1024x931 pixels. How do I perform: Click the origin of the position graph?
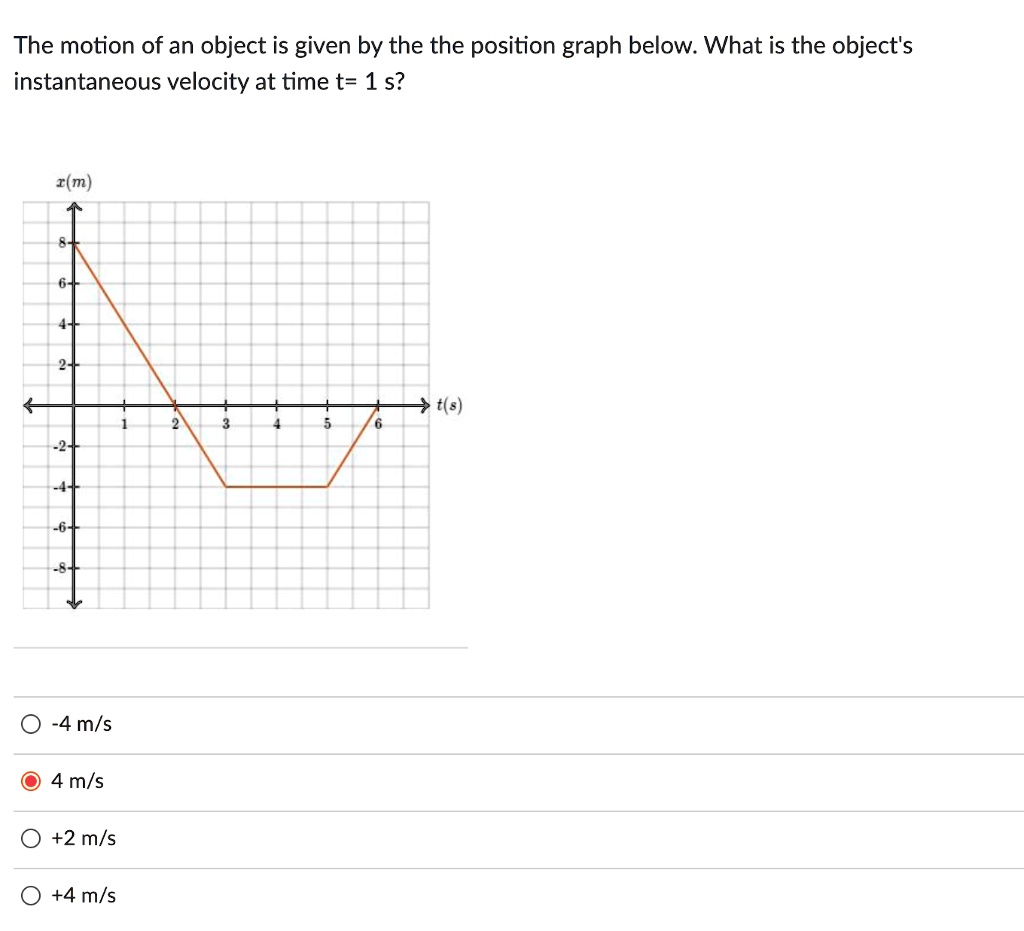(x=75, y=405)
